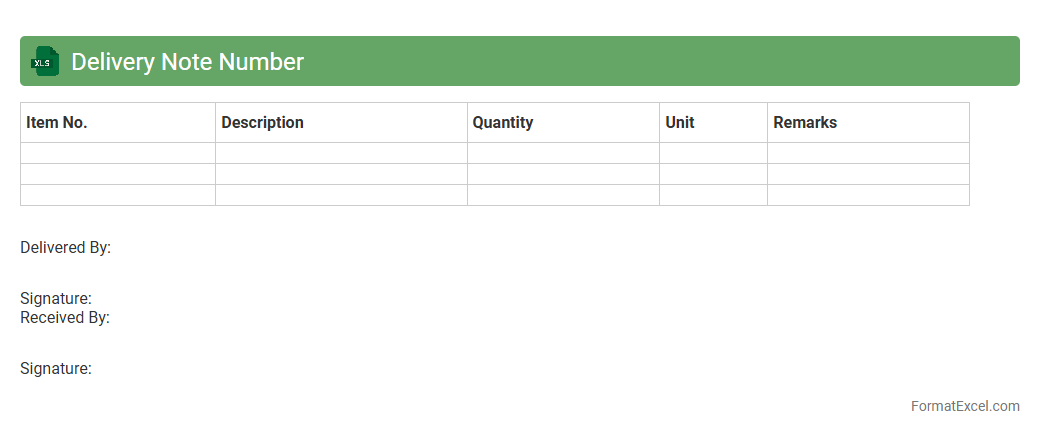1040x435 pixels.
Task: Click the Quantity column header
Action: point(502,123)
